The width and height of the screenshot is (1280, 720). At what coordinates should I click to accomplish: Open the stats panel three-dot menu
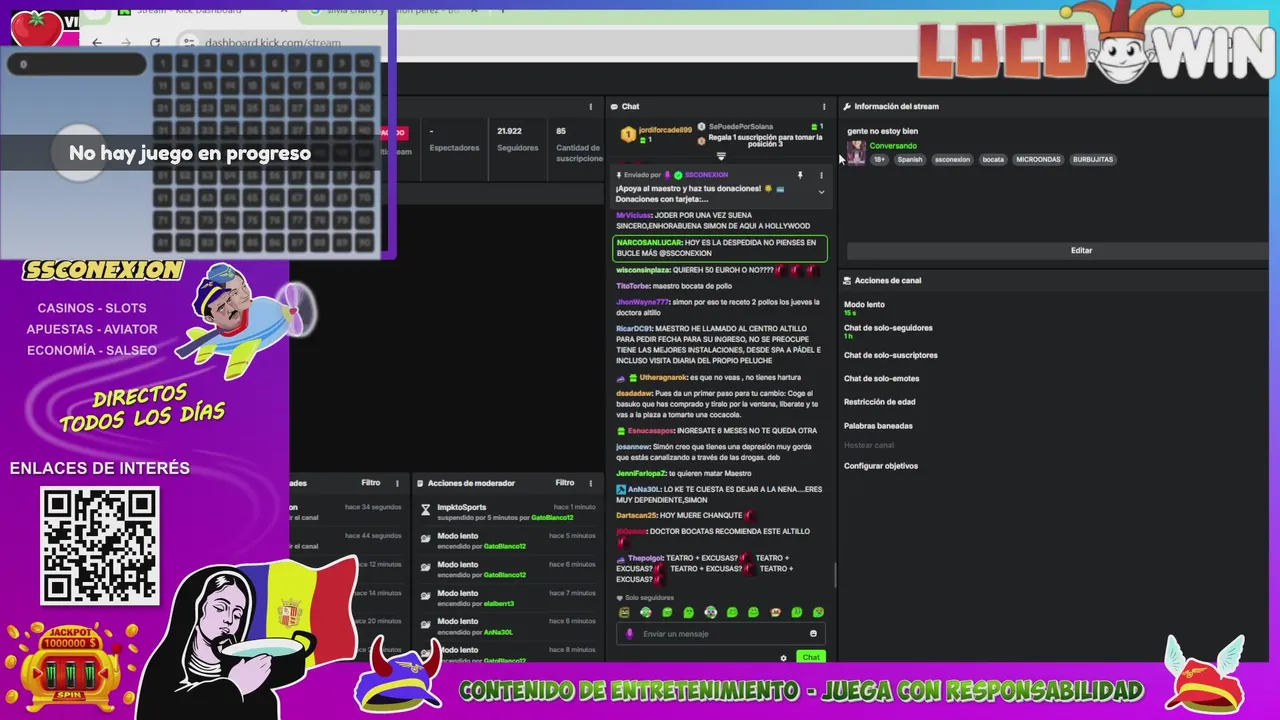(590, 106)
